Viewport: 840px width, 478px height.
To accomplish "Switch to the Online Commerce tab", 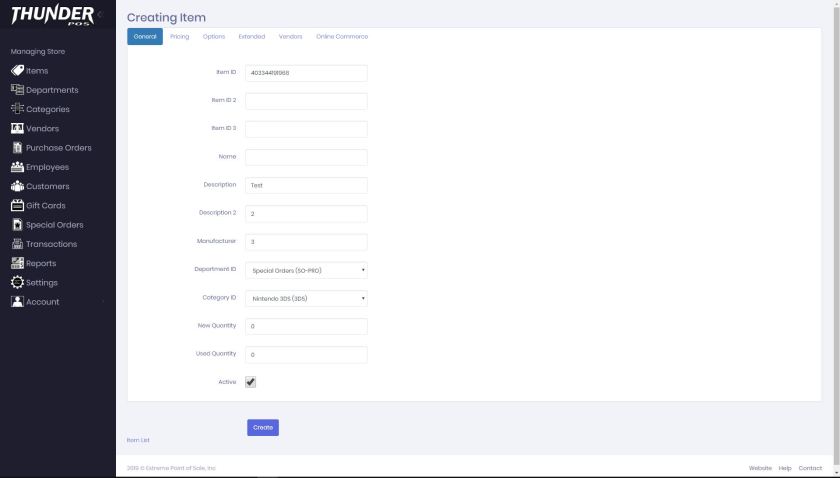I will pyautogui.click(x=342, y=36).
